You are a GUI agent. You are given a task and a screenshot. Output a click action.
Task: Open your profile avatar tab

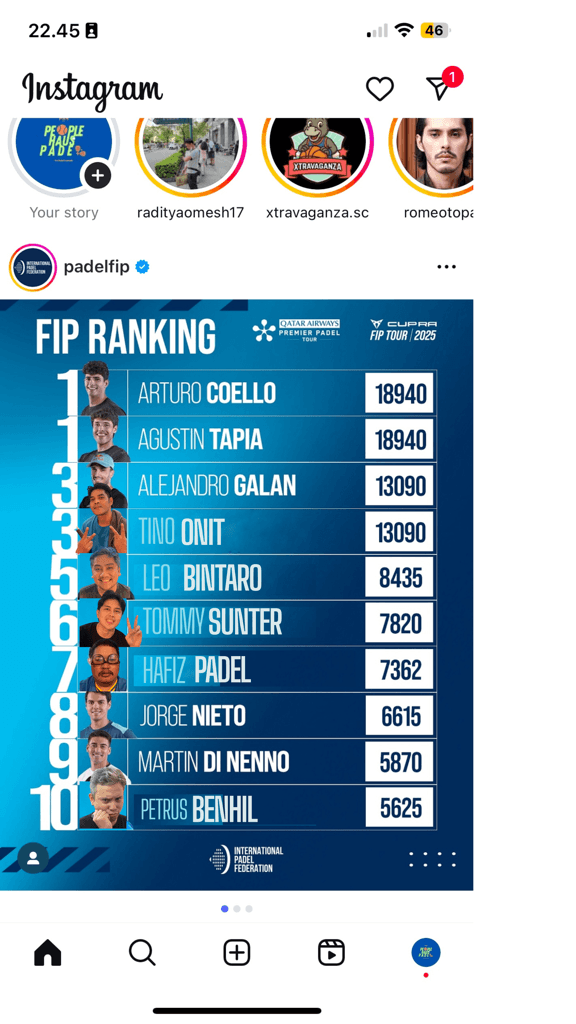(x=426, y=953)
